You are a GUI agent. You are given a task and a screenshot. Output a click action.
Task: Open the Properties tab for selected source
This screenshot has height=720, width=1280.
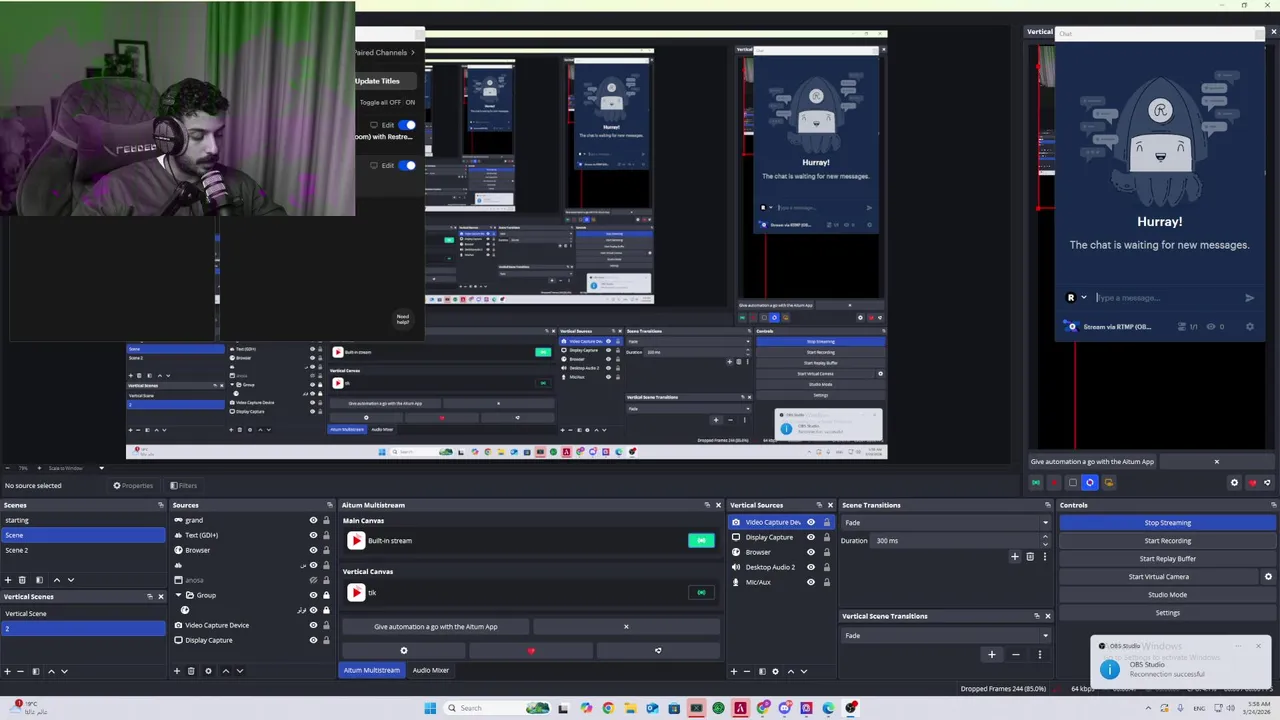click(x=133, y=486)
